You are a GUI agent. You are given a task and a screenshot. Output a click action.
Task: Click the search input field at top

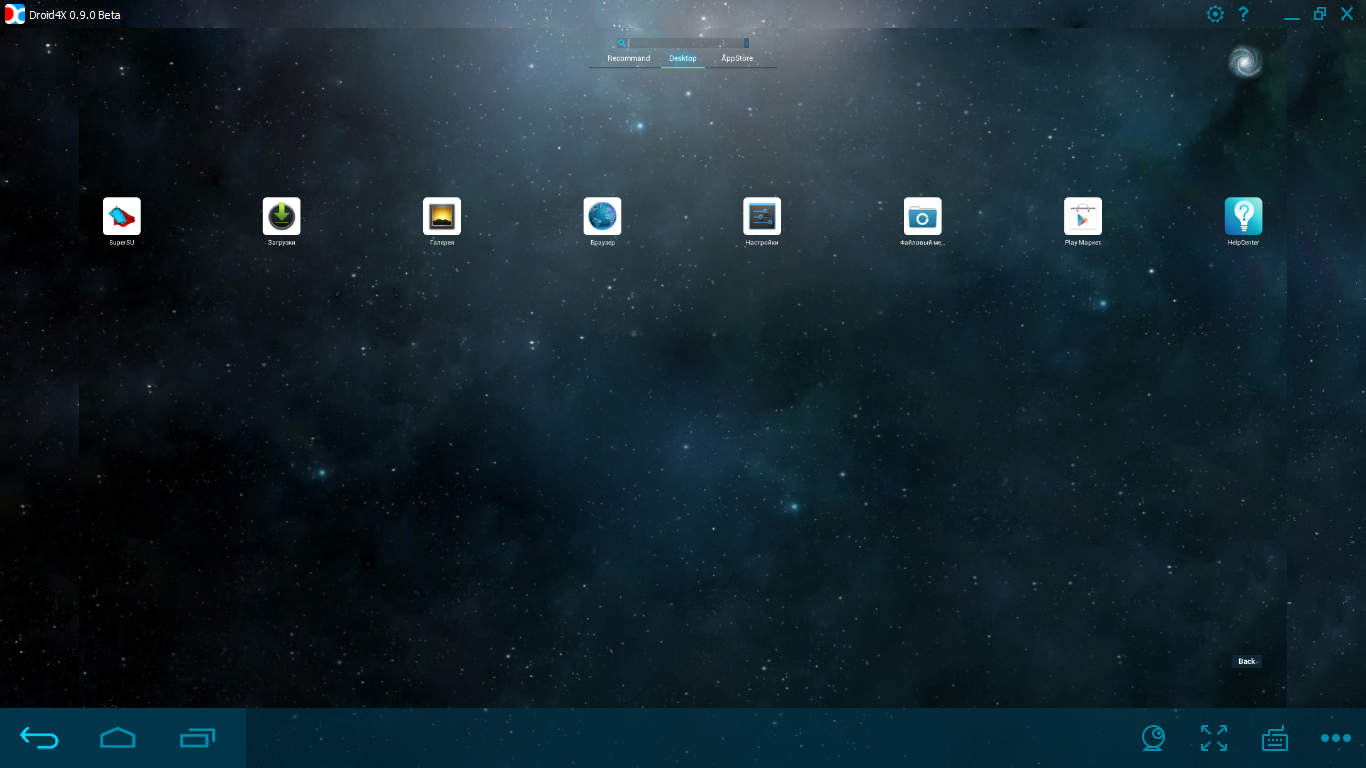click(x=687, y=43)
